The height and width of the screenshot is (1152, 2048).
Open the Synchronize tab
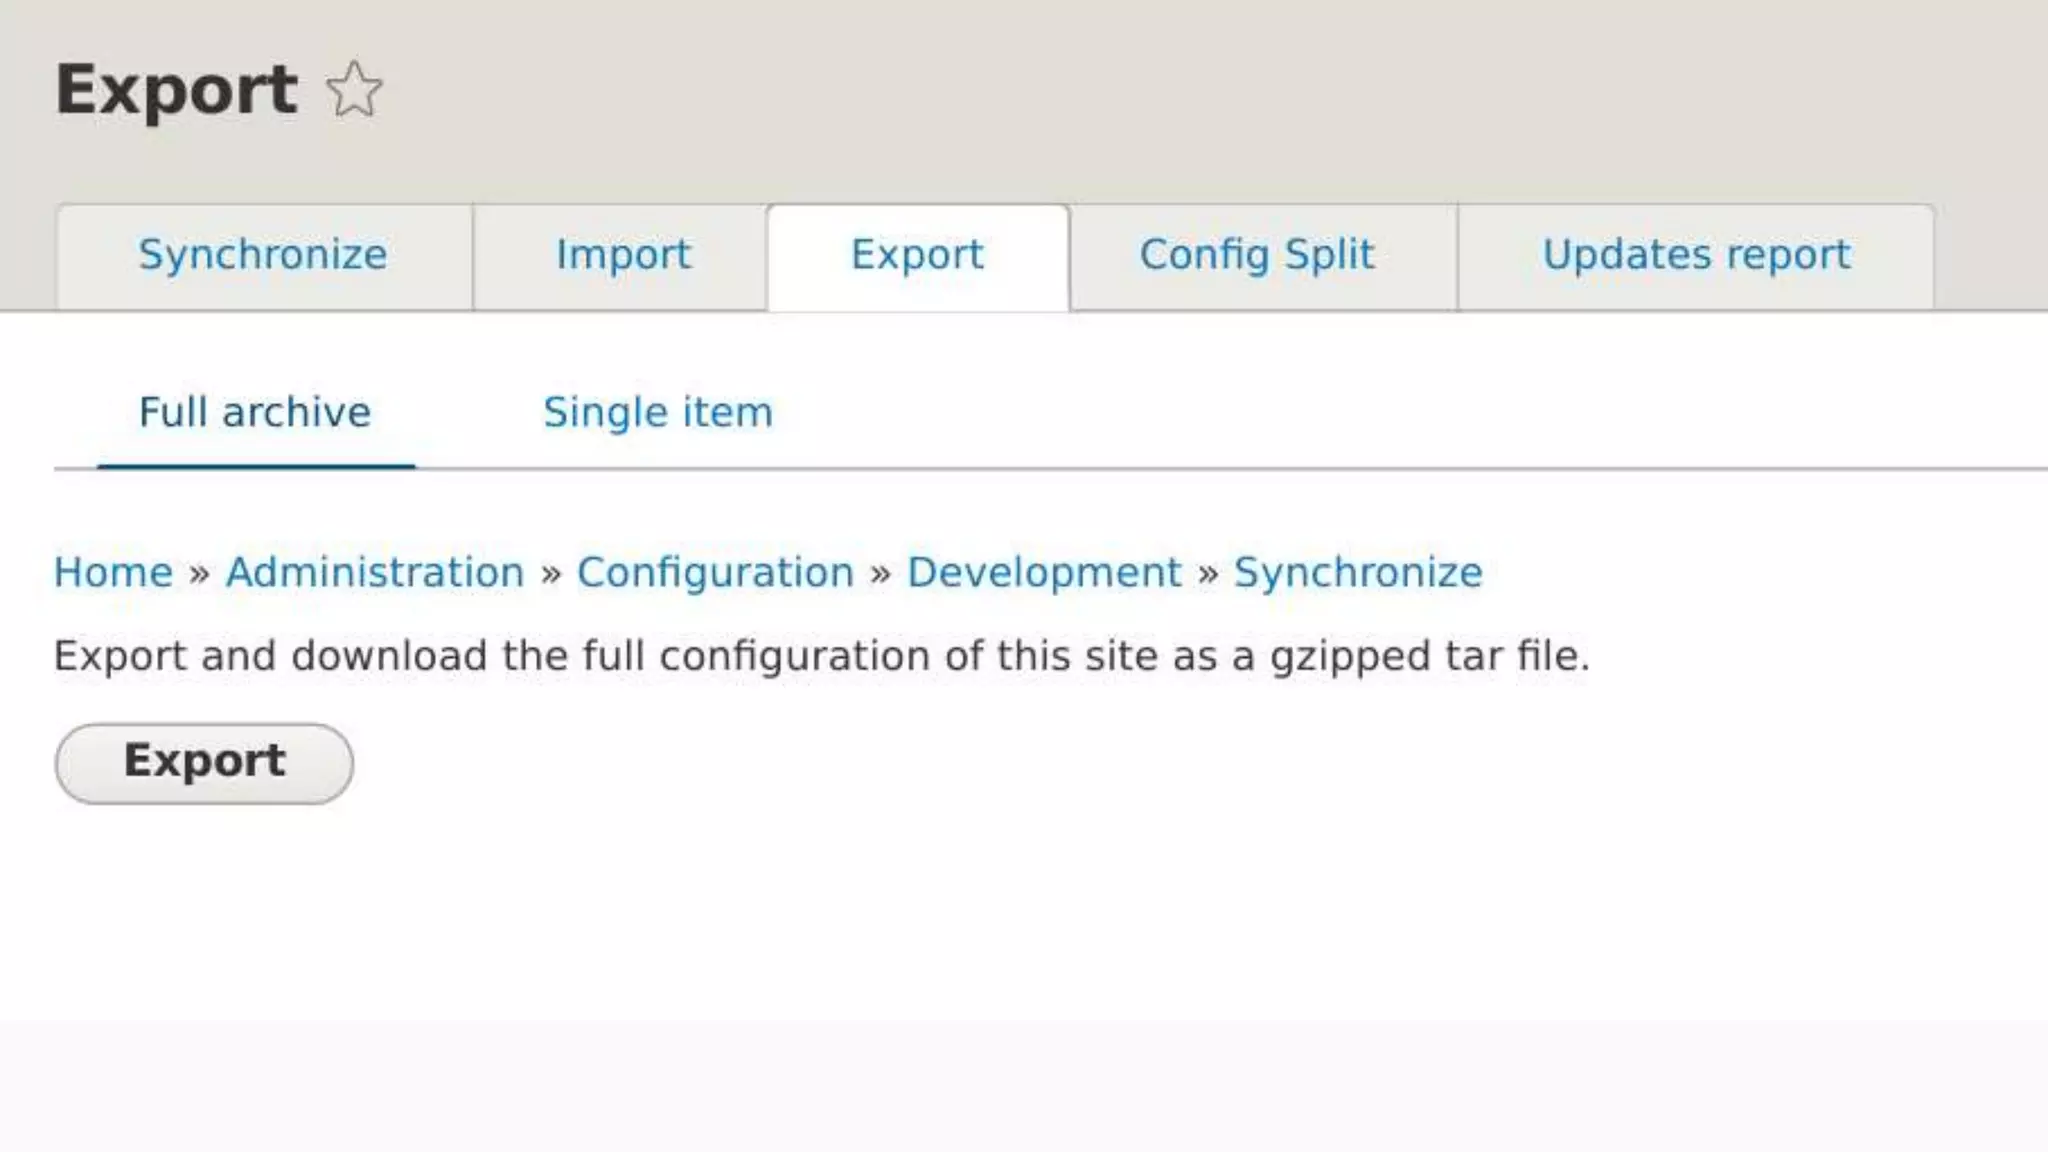pos(263,255)
